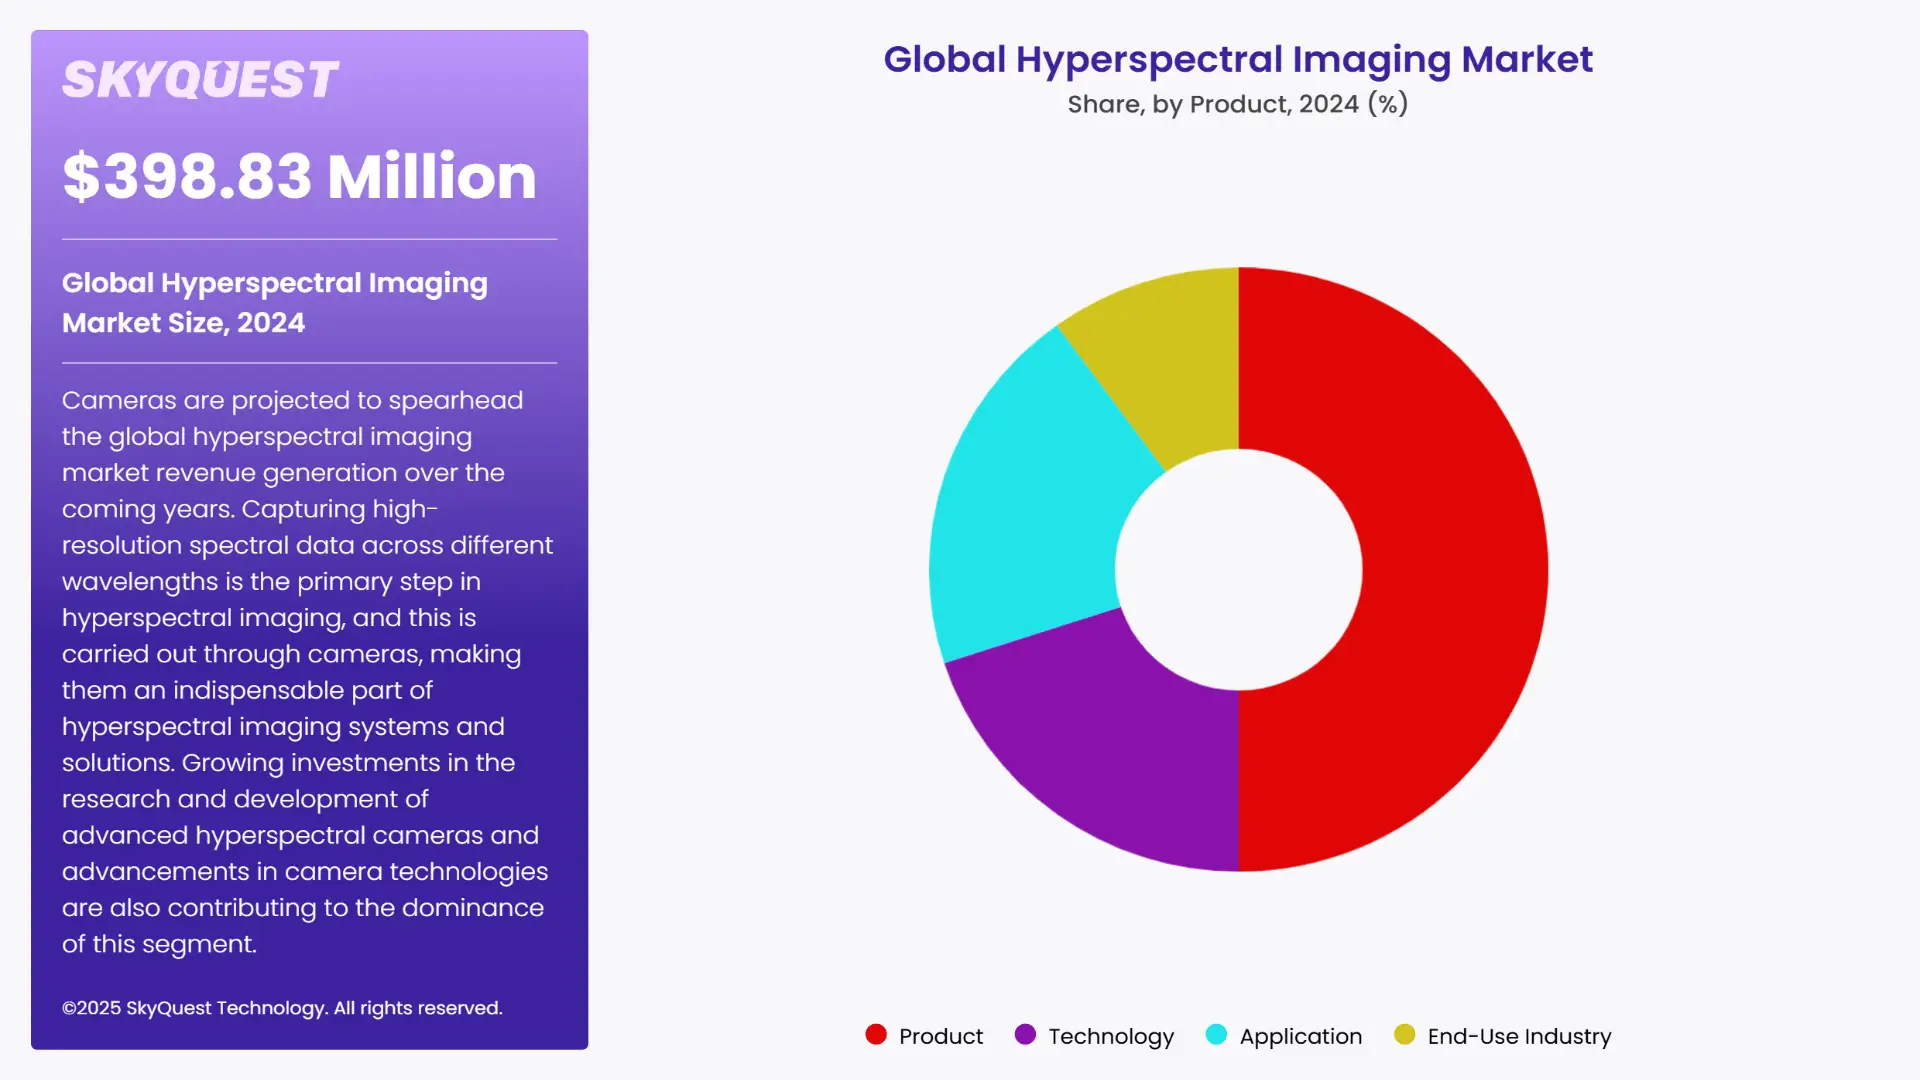Select the SkyQuest logo
The image size is (1920, 1080).
click(x=200, y=78)
